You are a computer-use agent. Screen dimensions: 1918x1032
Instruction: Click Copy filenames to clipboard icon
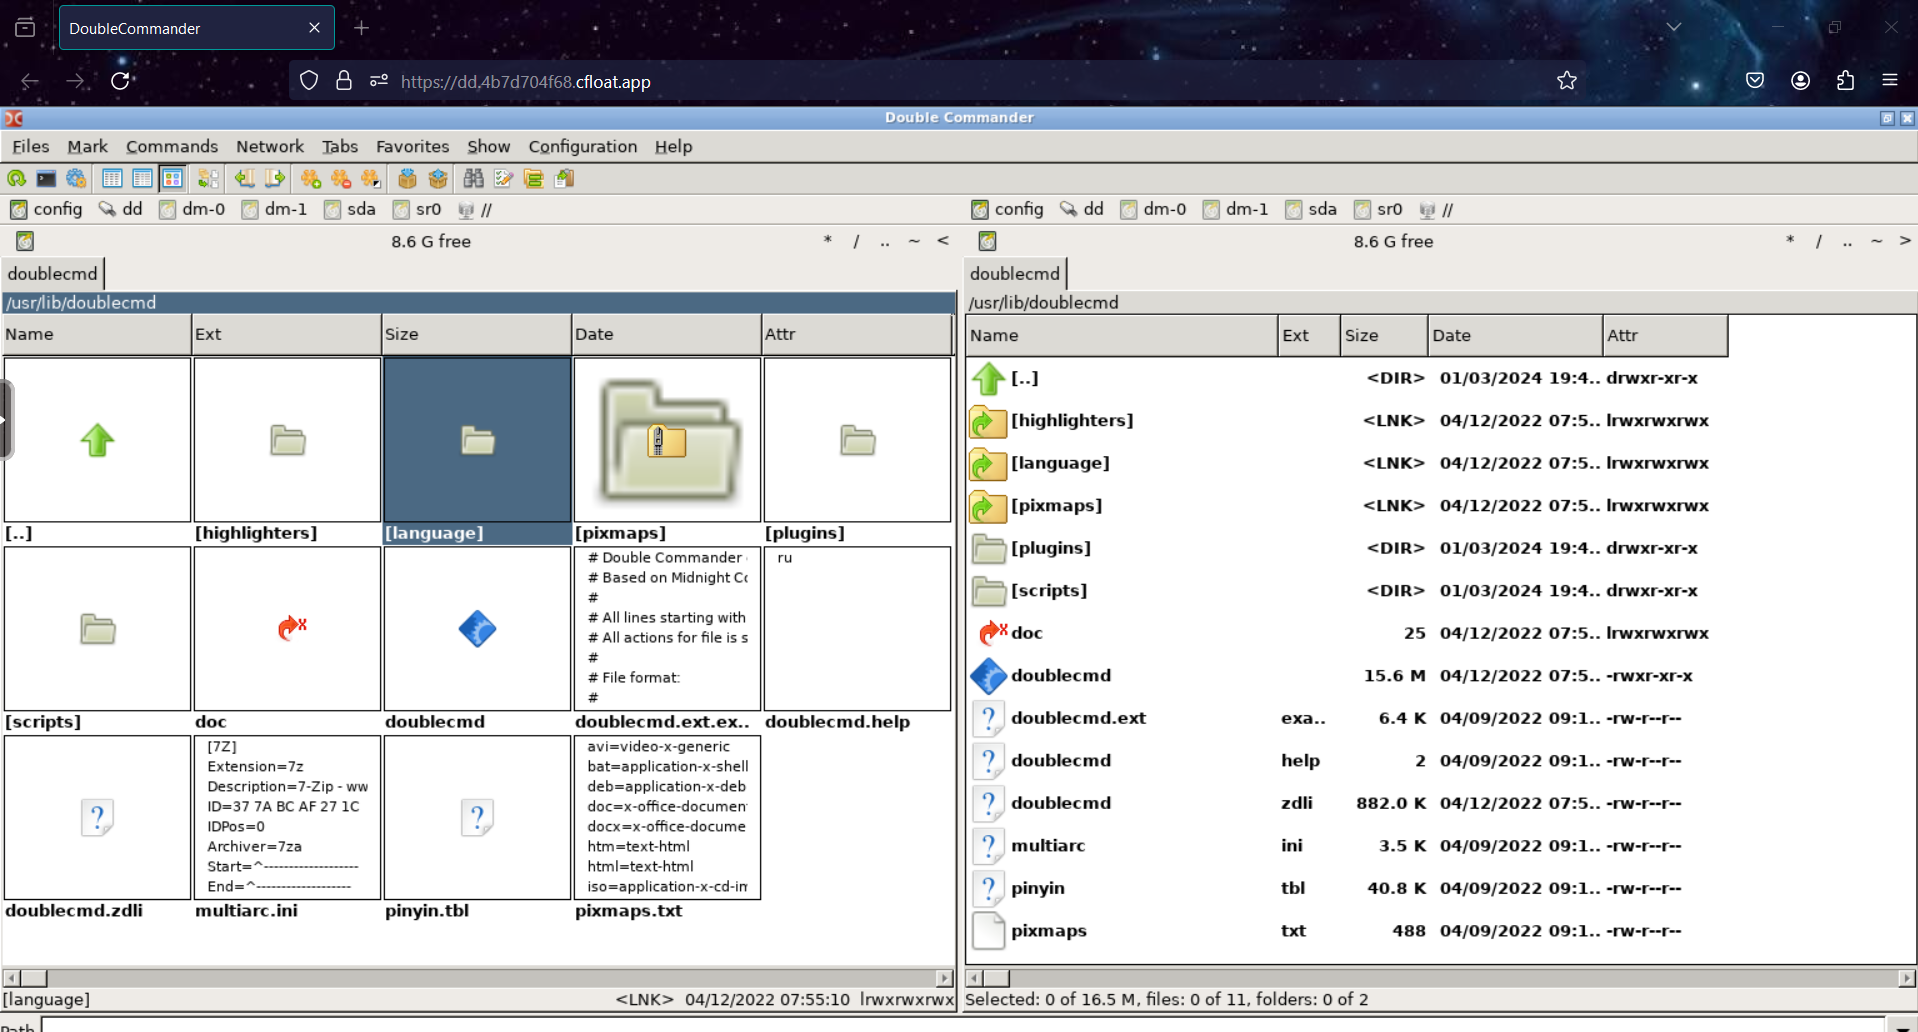[x=564, y=179]
